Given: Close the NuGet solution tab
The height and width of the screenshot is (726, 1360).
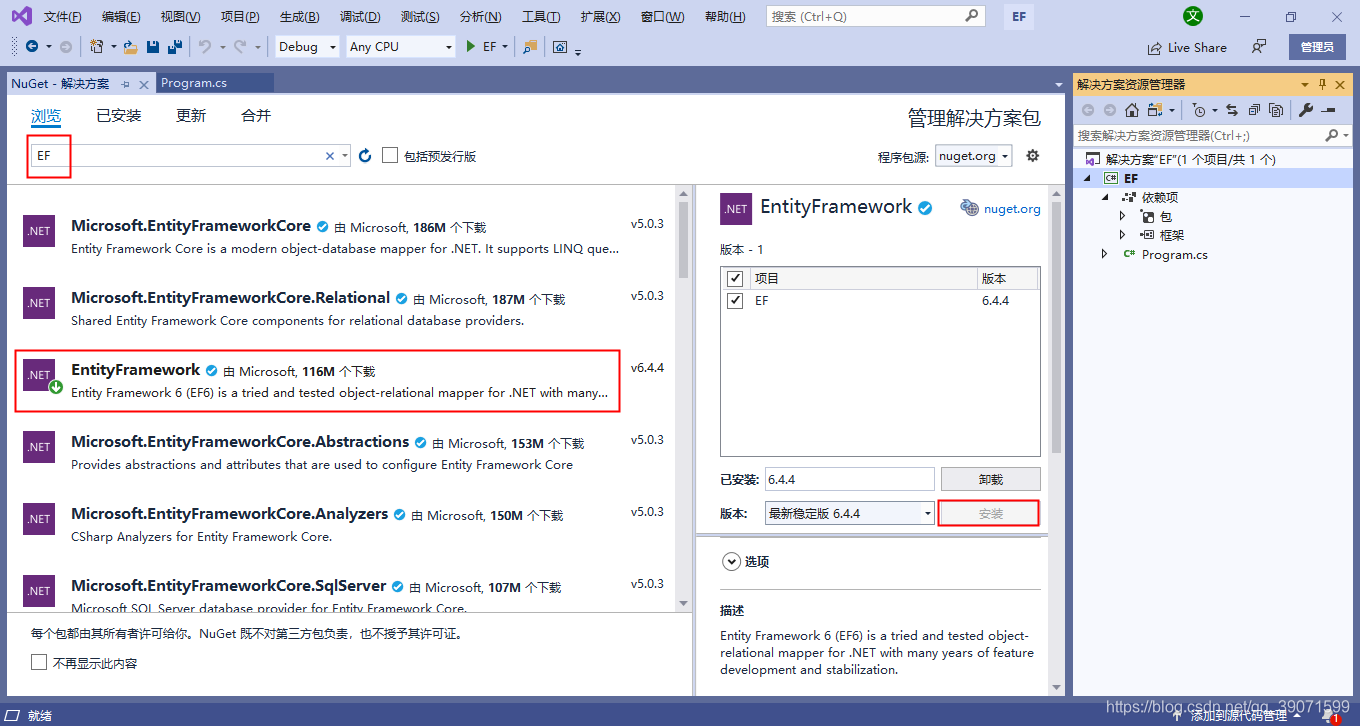Looking at the screenshot, I should click(144, 84).
